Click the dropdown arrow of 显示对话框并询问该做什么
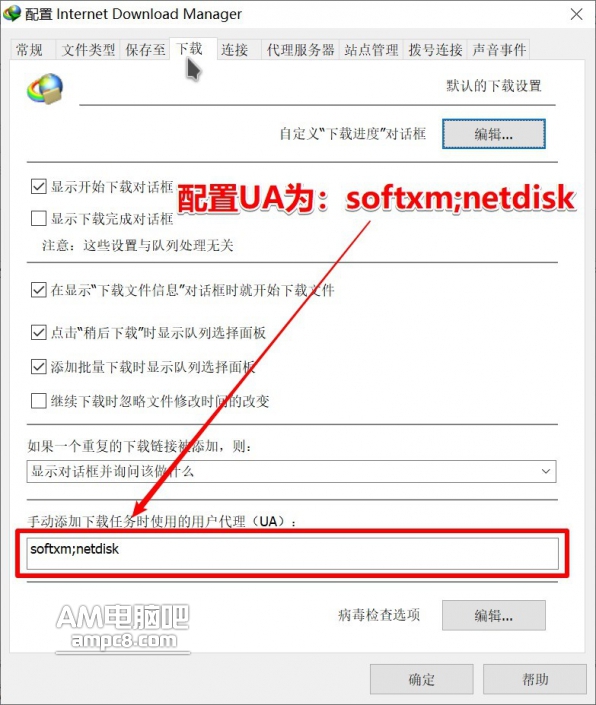596x705 pixels. click(x=546, y=471)
